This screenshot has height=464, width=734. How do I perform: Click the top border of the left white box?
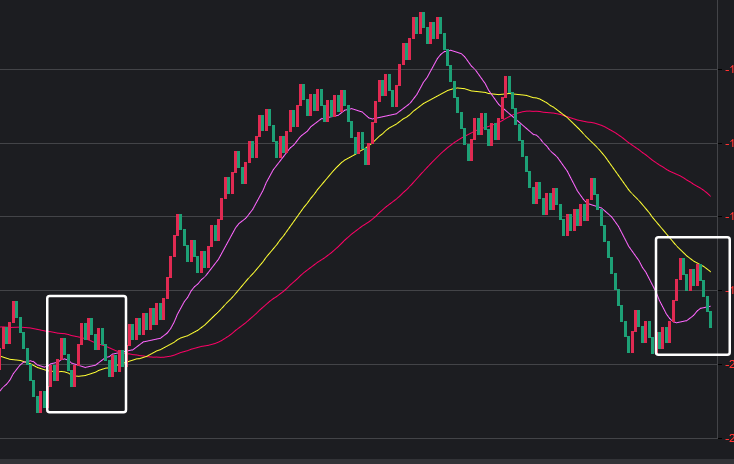click(x=87, y=296)
